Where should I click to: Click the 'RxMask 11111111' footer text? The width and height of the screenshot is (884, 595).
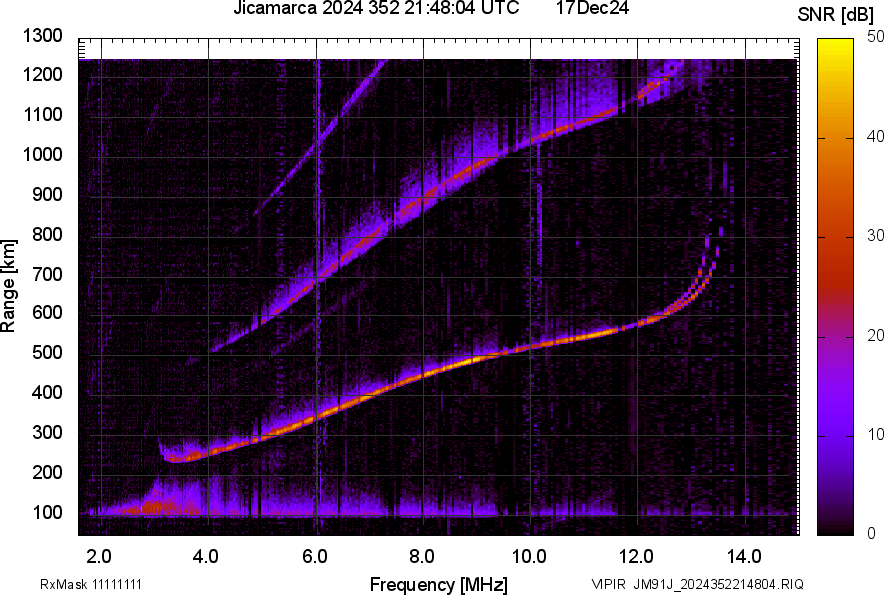(91, 584)
